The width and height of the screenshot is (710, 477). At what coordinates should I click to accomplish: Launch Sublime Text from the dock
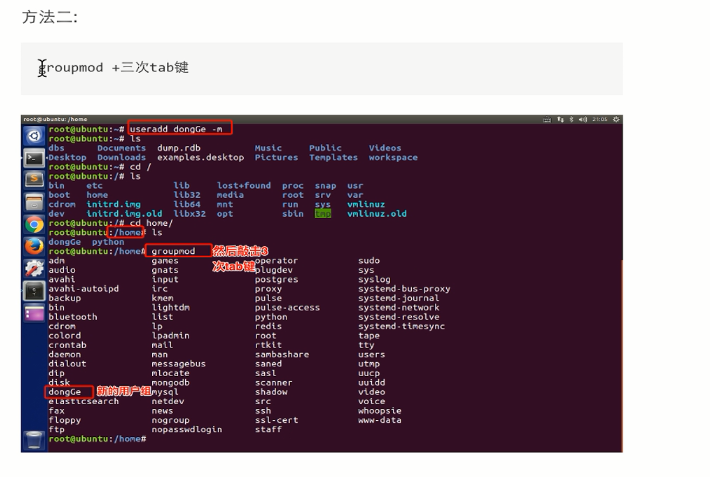point(34,180)
